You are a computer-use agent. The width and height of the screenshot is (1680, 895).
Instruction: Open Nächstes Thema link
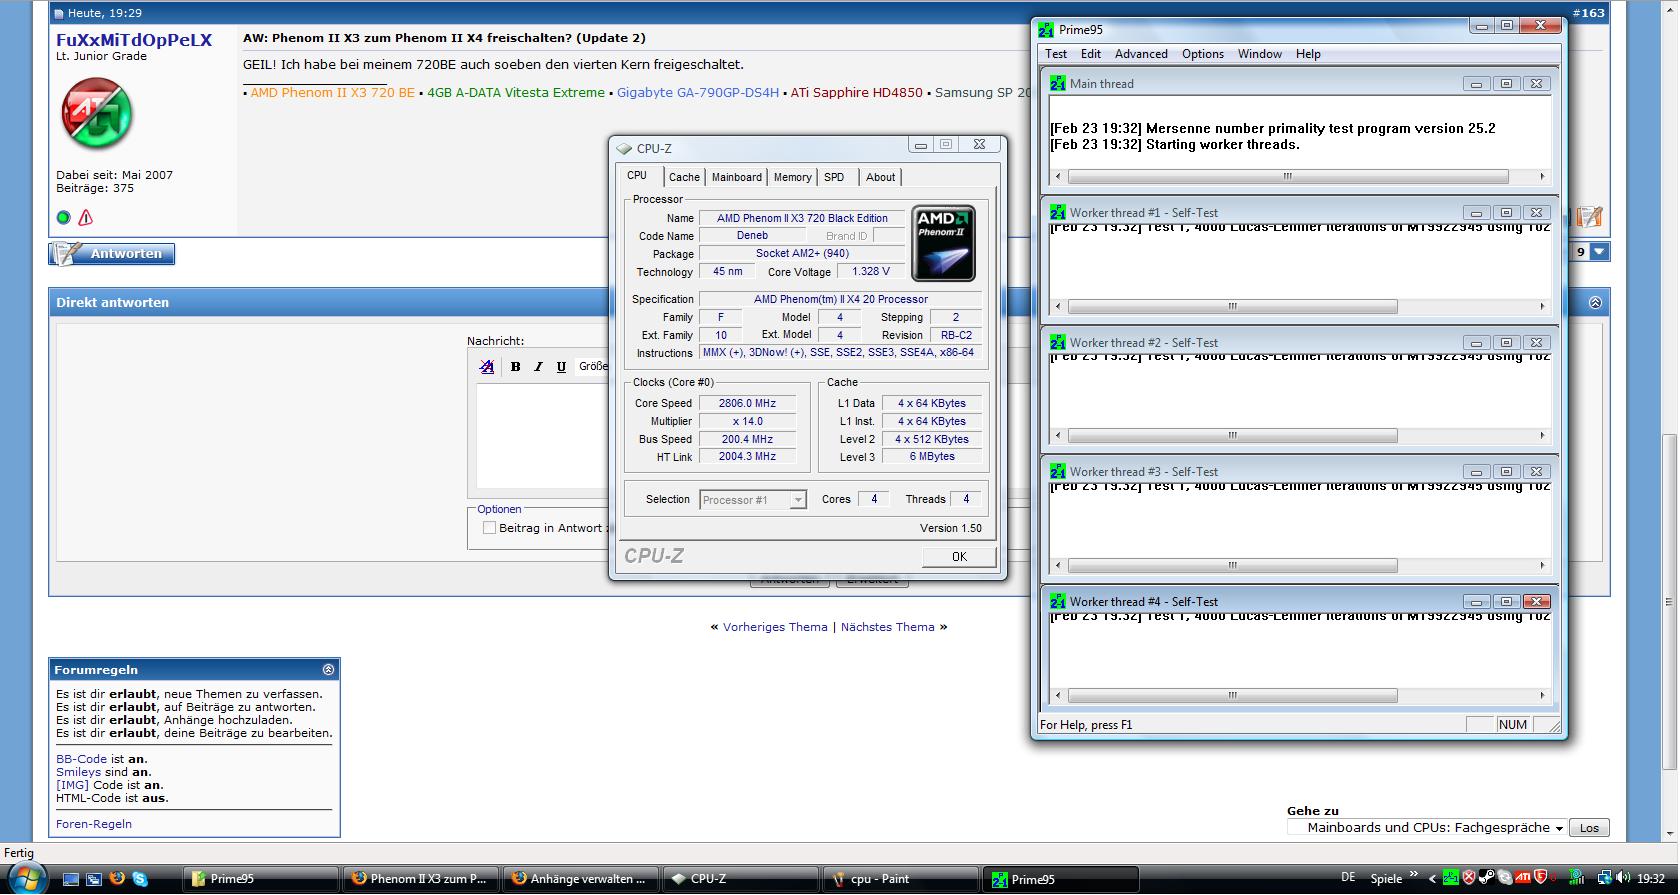click(887, 627)
